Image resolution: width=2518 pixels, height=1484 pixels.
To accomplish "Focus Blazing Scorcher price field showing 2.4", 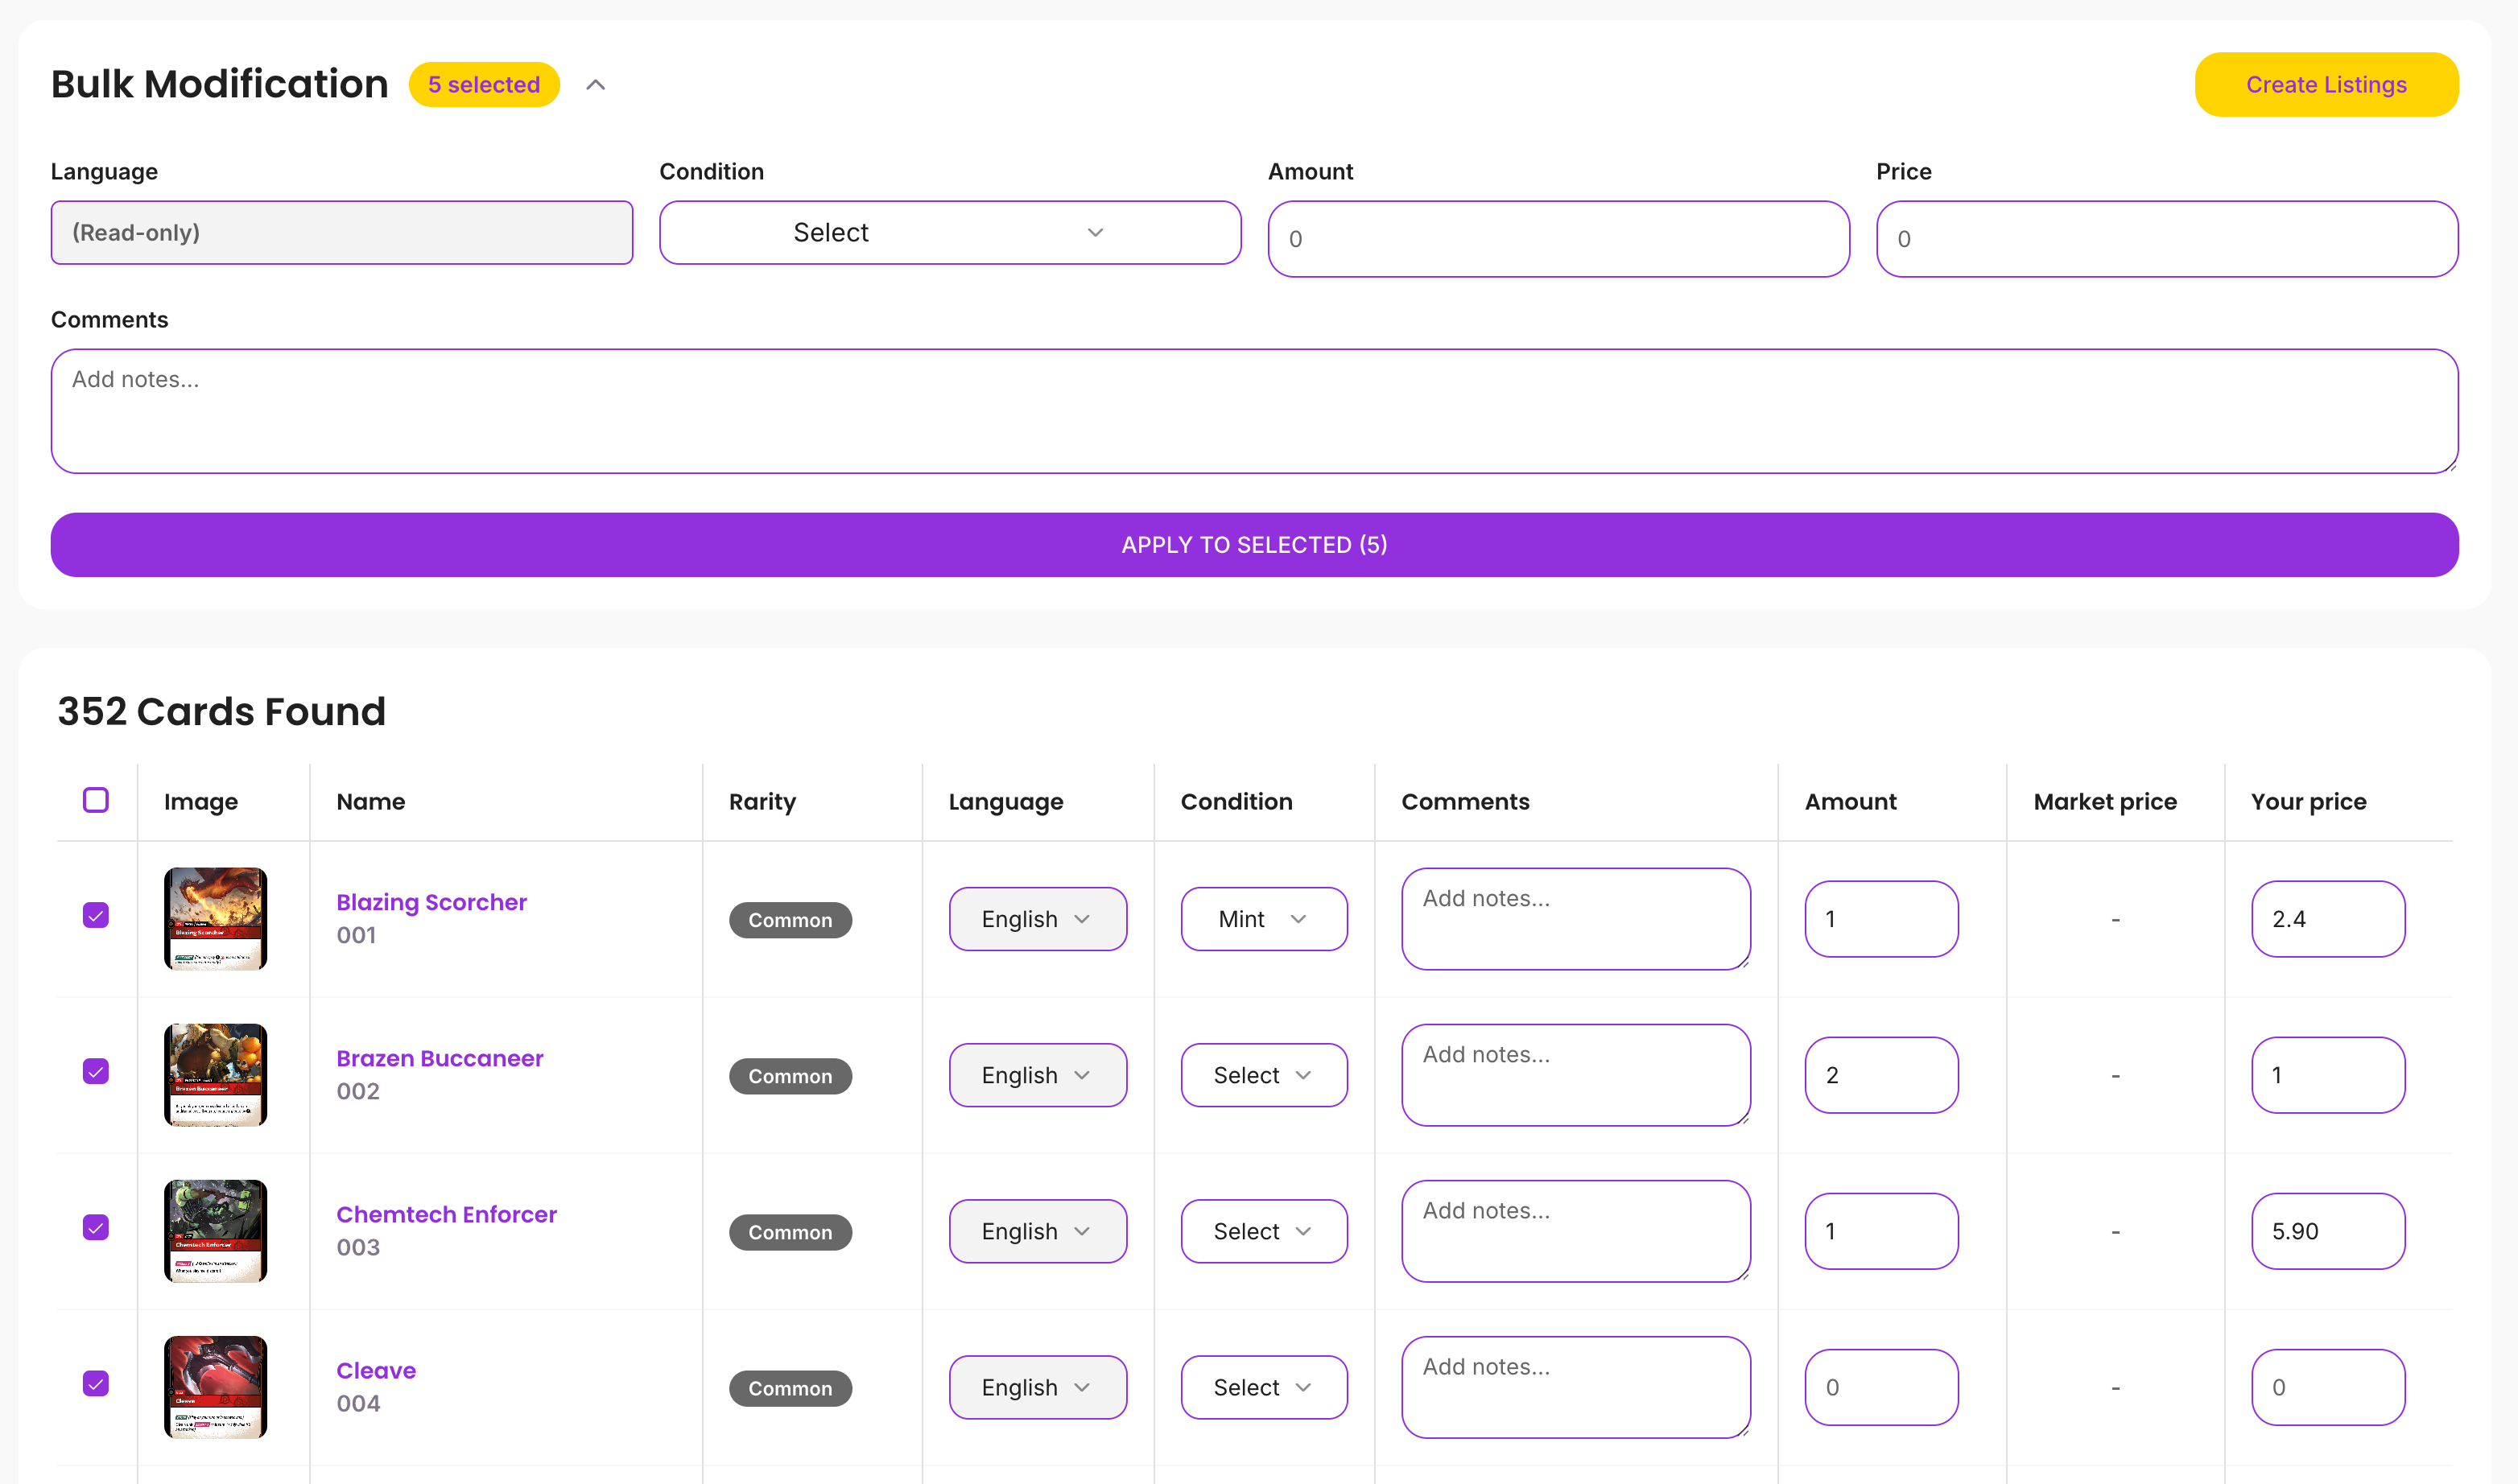I will pyautogui.click(x=2327, y=919).
